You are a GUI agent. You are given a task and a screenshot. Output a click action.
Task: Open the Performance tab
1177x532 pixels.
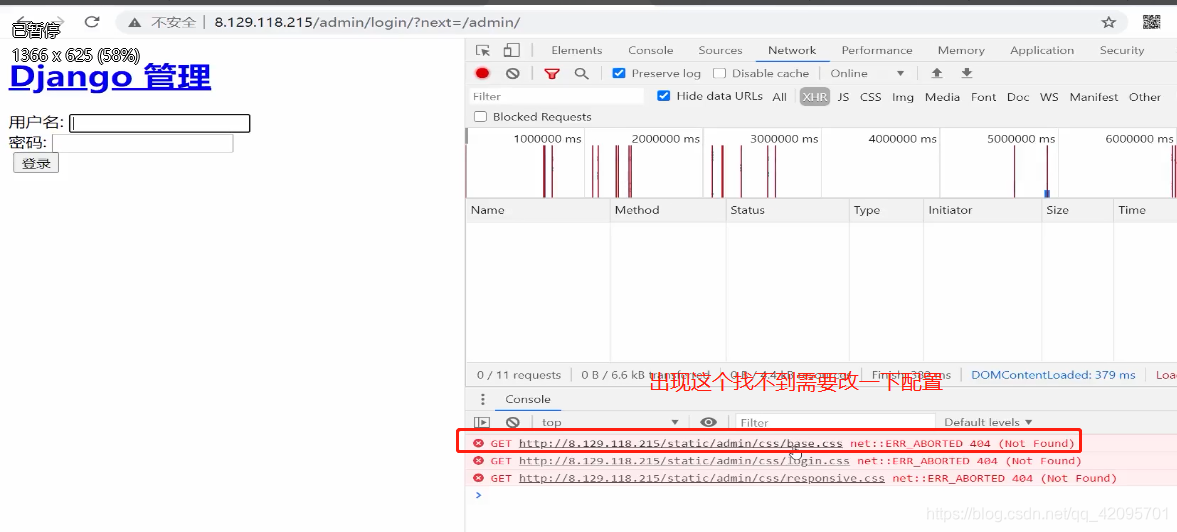click(x=877, y=50)
